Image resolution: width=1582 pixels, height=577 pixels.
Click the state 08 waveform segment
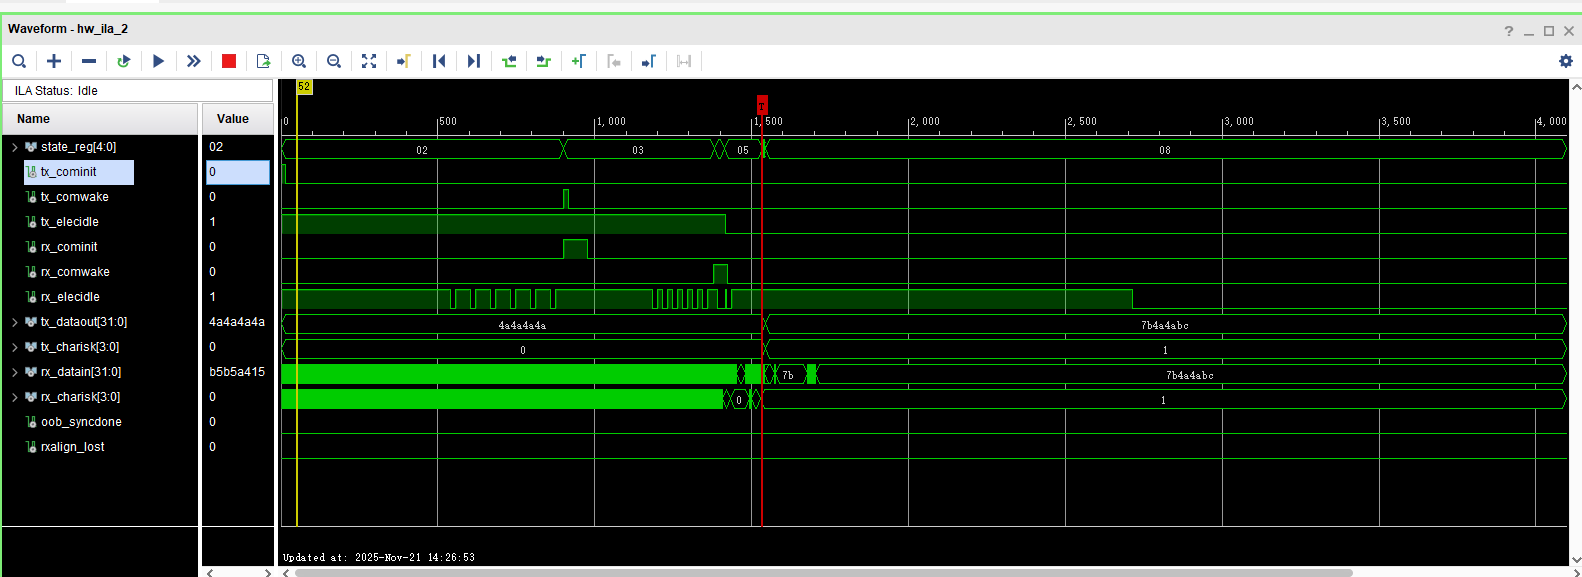1165,150
